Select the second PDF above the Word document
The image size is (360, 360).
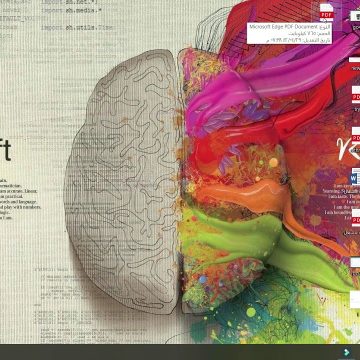pos(356,95)
